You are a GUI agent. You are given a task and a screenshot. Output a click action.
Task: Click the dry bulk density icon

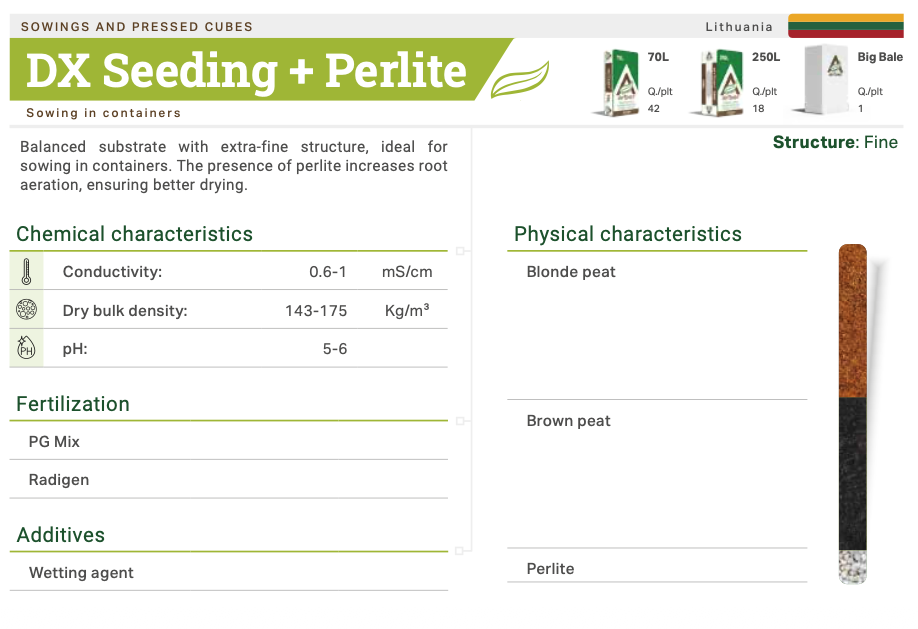(x=27, y=310)
